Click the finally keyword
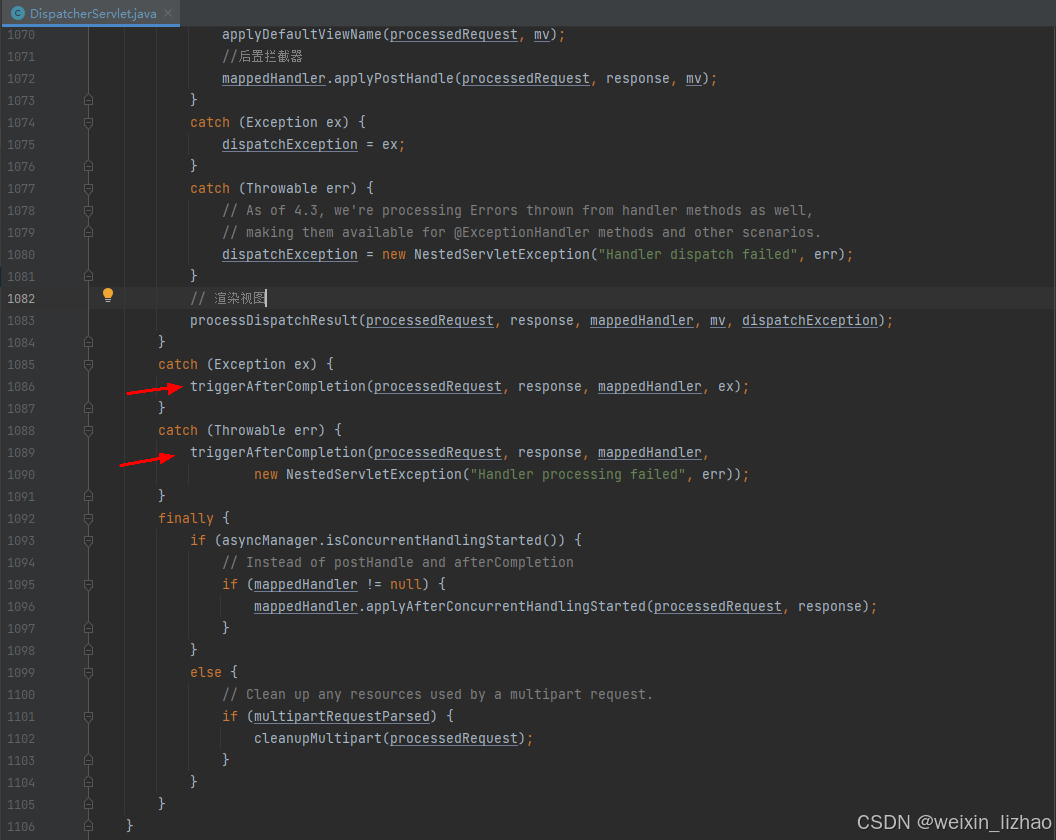Viewport: 1056px width, 840px height. (186, 519)
